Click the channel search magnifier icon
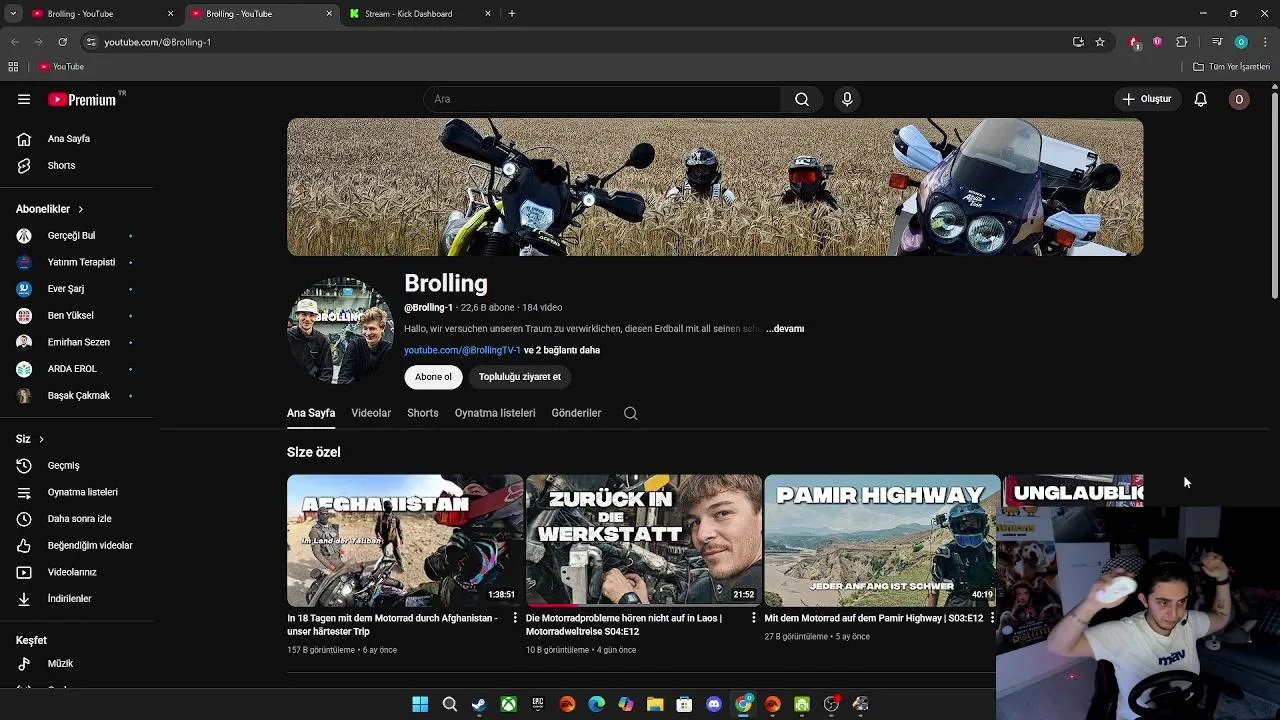 click(x=630, y=413)
